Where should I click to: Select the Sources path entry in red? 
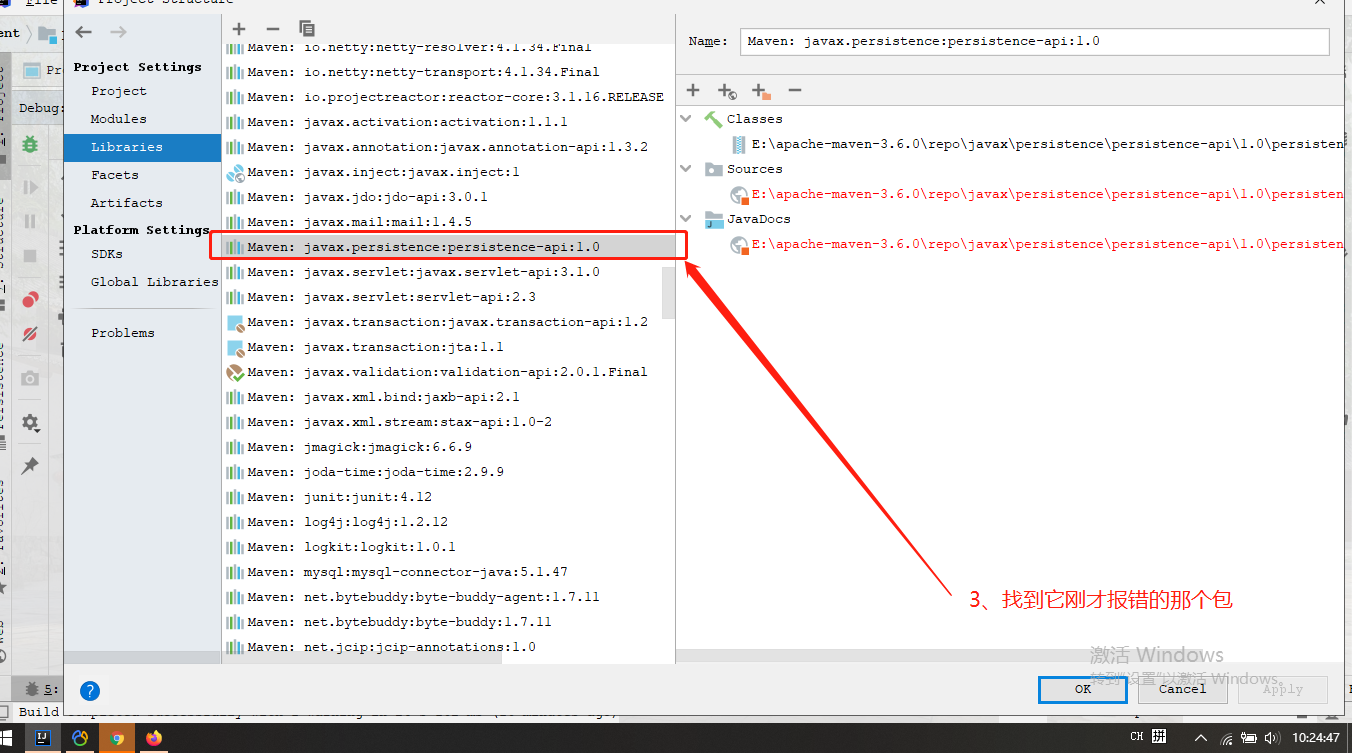1036,194
